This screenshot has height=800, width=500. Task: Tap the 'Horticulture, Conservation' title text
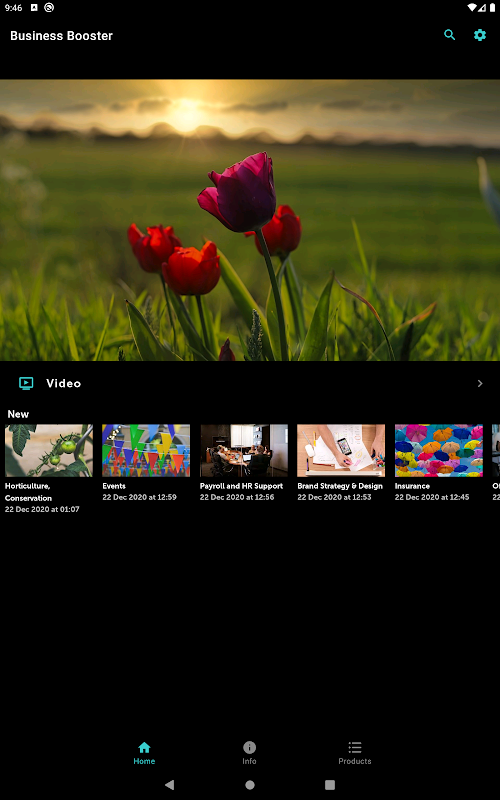28,492
